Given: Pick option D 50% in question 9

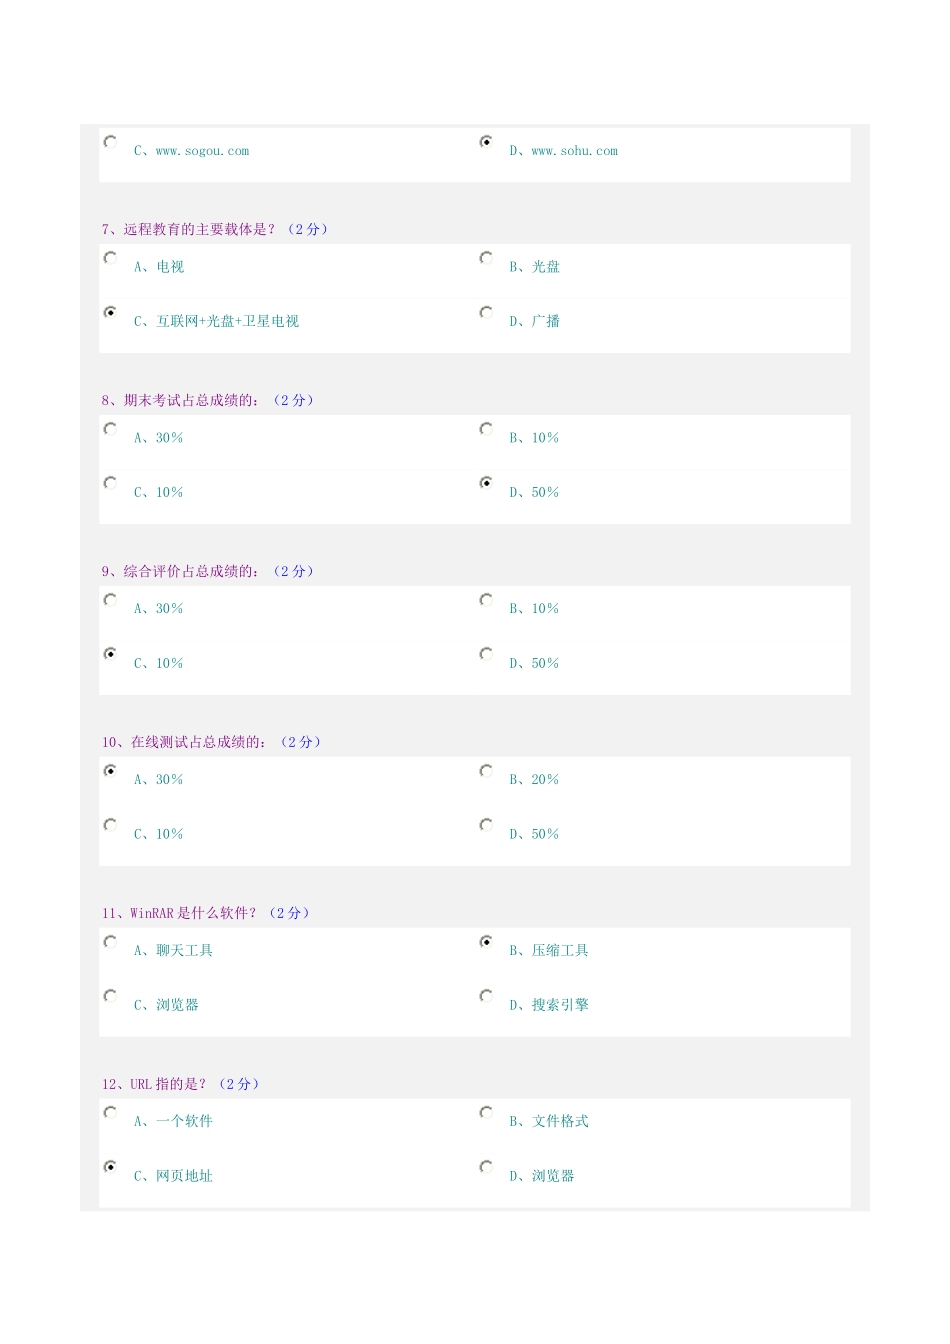Looking at the screenshot, I should point(486,654).
